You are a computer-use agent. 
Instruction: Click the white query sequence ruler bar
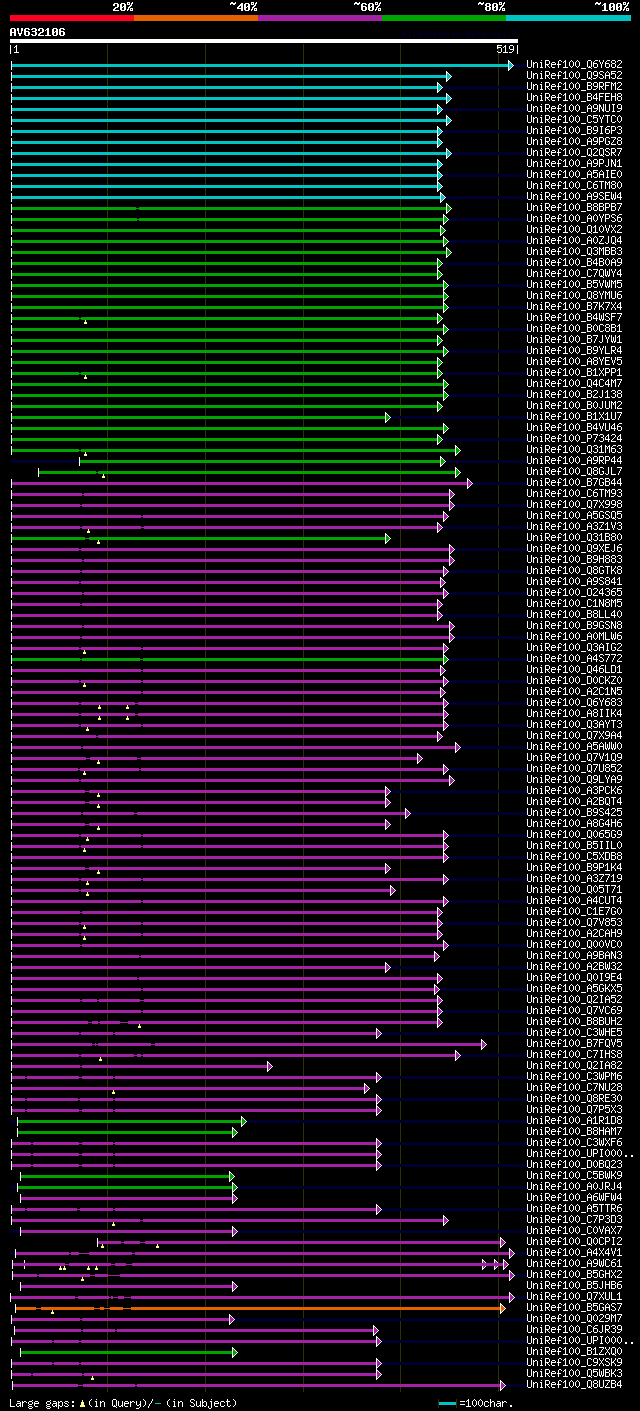264,41
